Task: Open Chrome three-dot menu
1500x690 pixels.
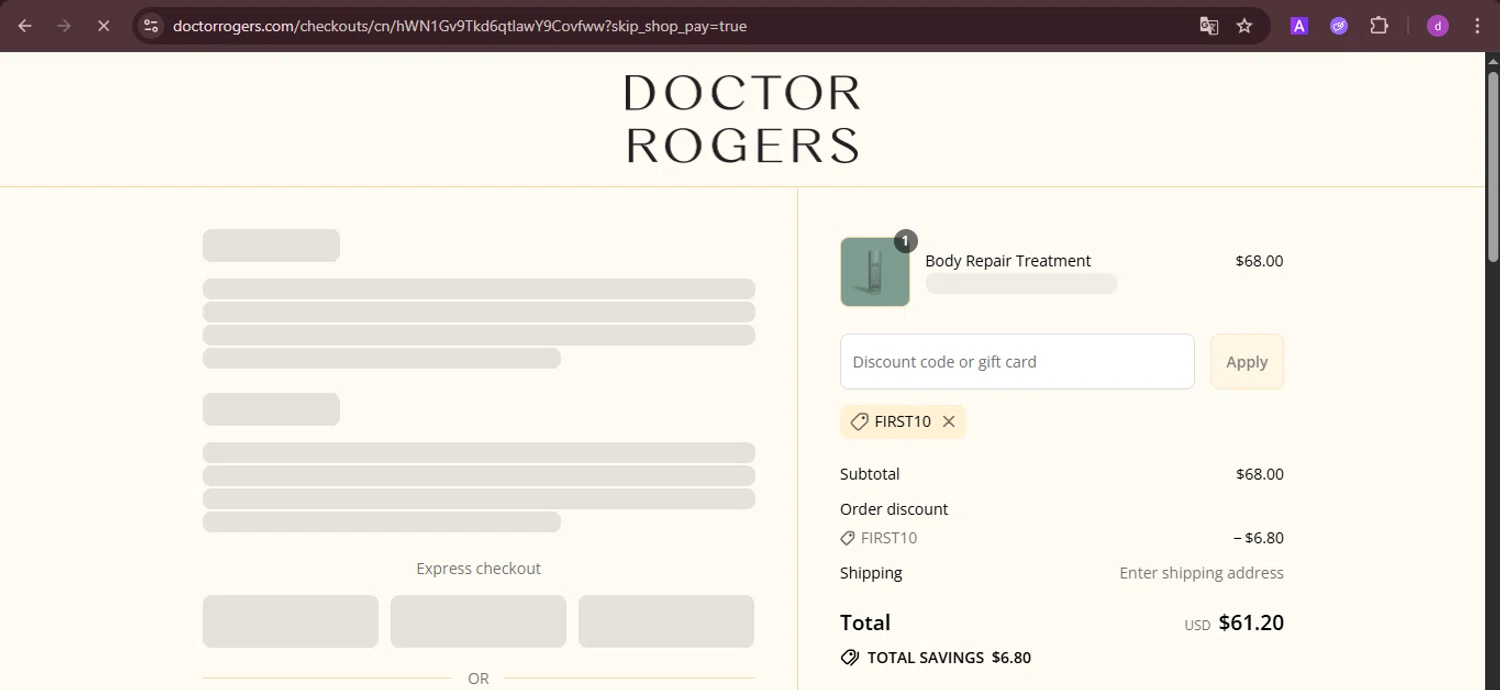Action: point(1477,26)
